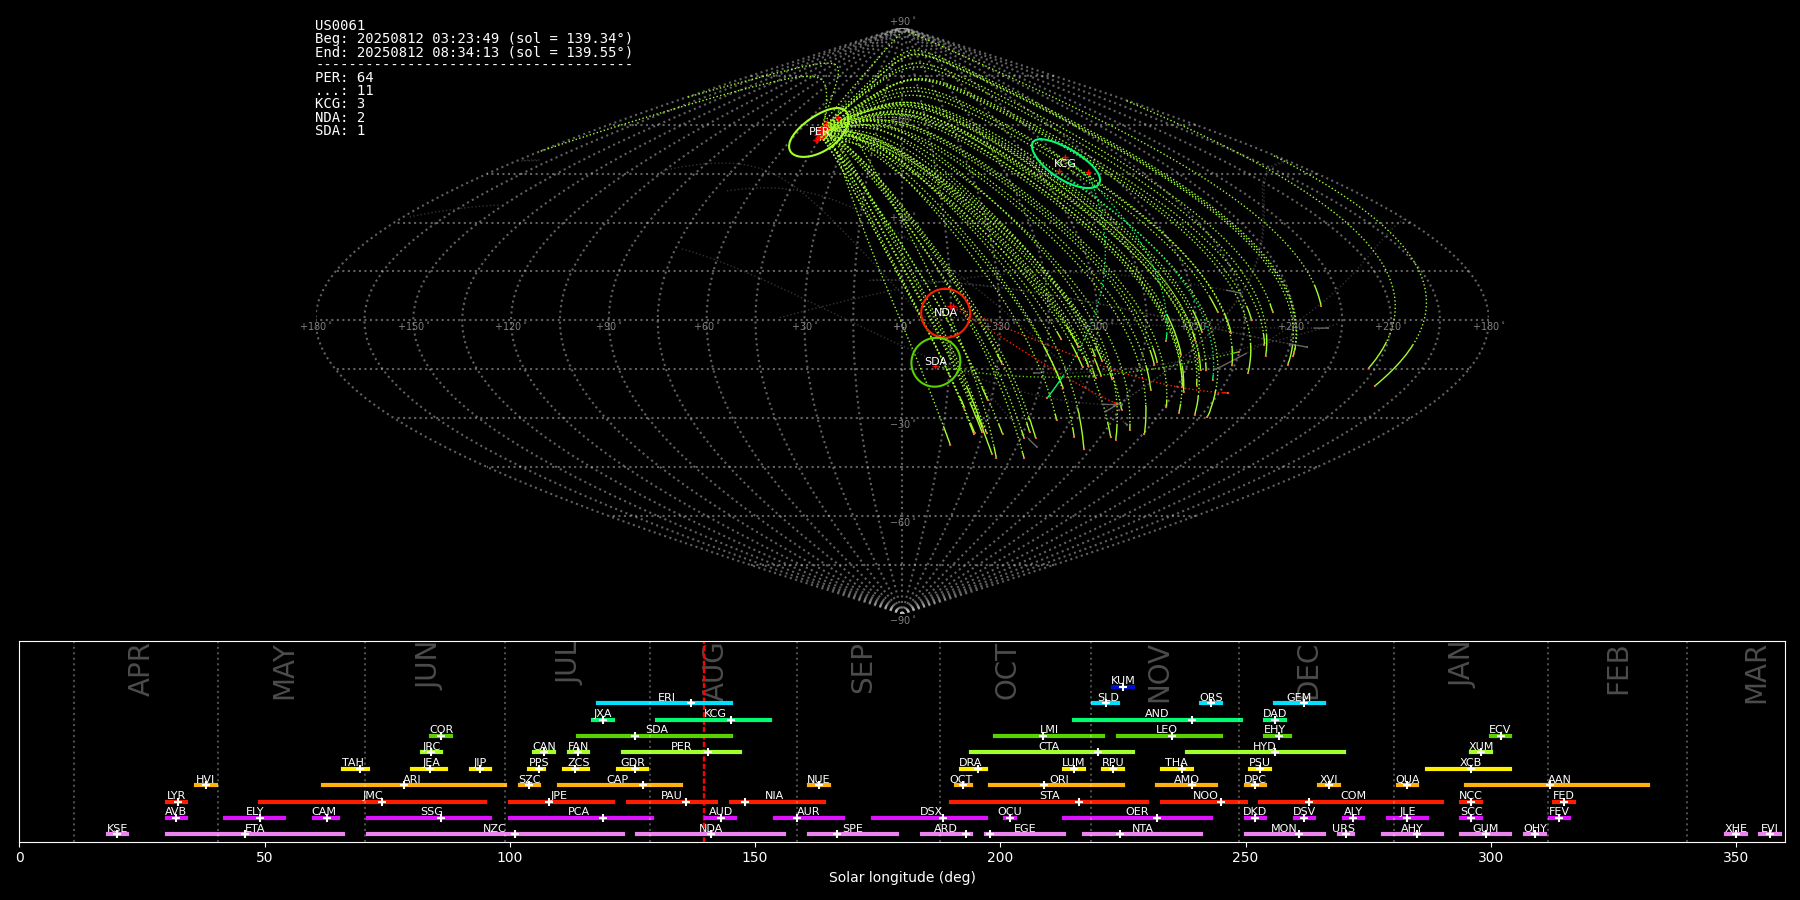The width and height of the screenshot is (1800, 900).
Task: Click the SLD shower bar in timeline
Action: point(1106,703)
